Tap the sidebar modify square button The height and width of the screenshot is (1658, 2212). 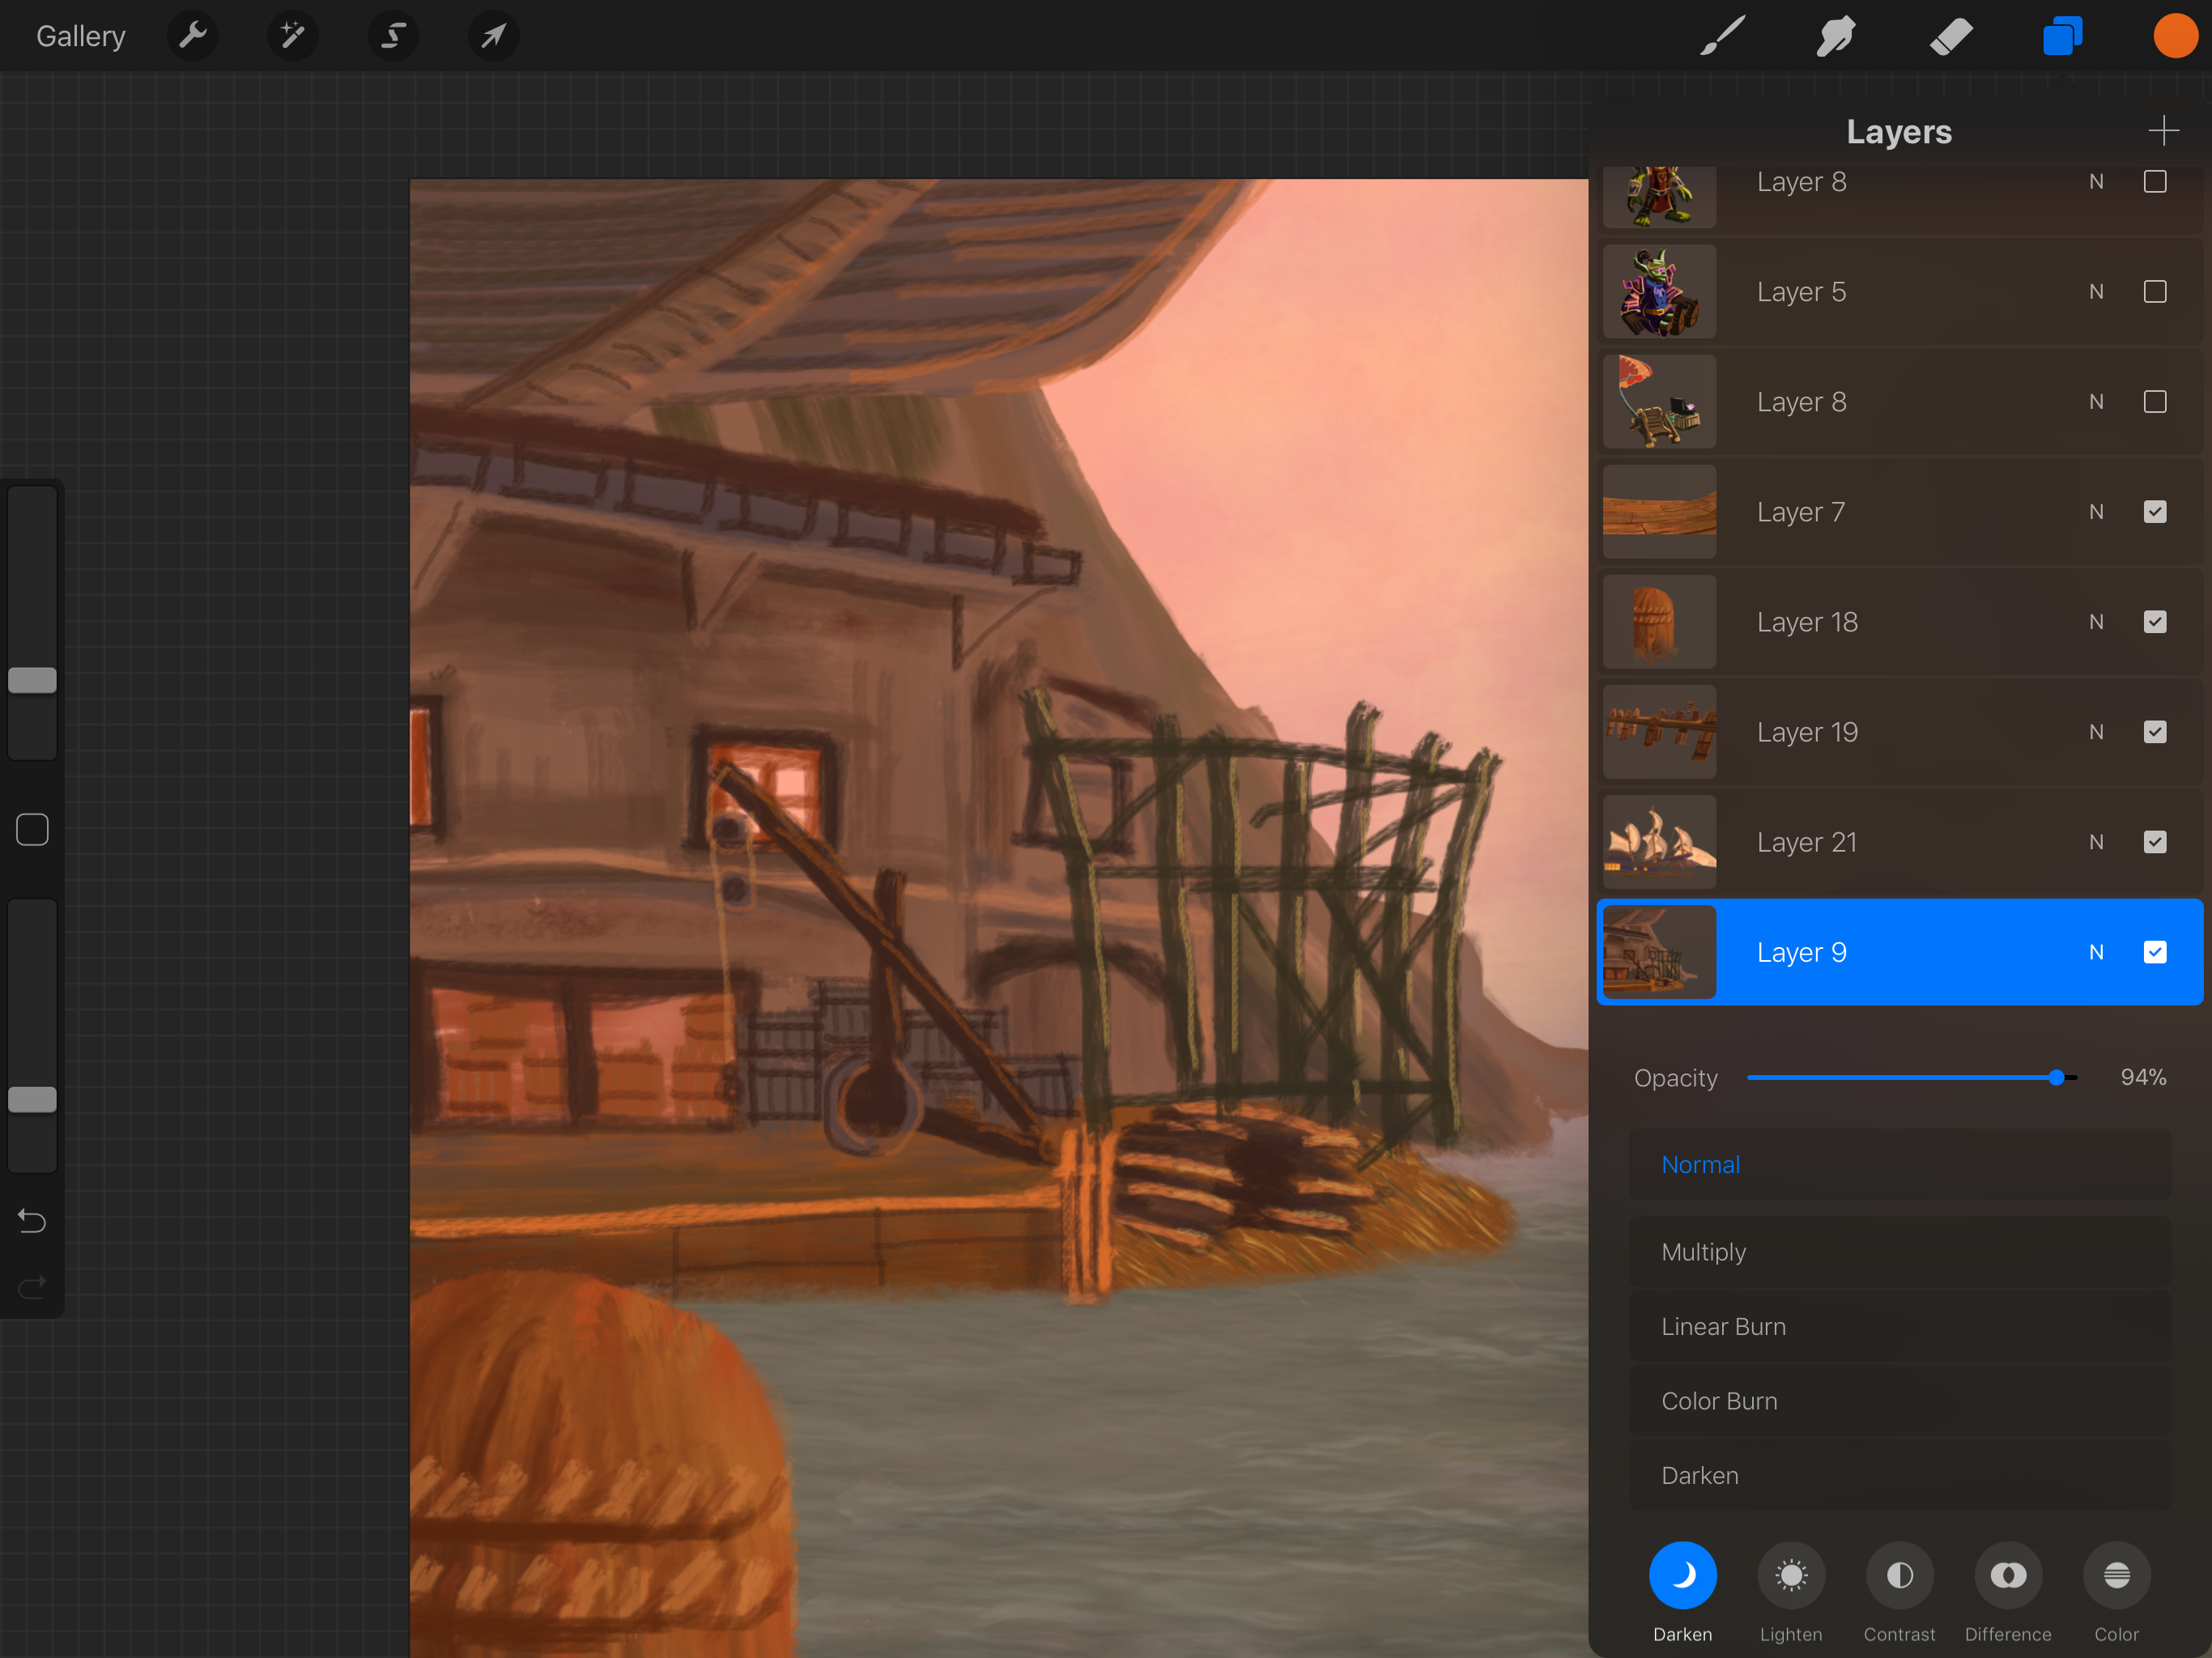tap(32, 829)
